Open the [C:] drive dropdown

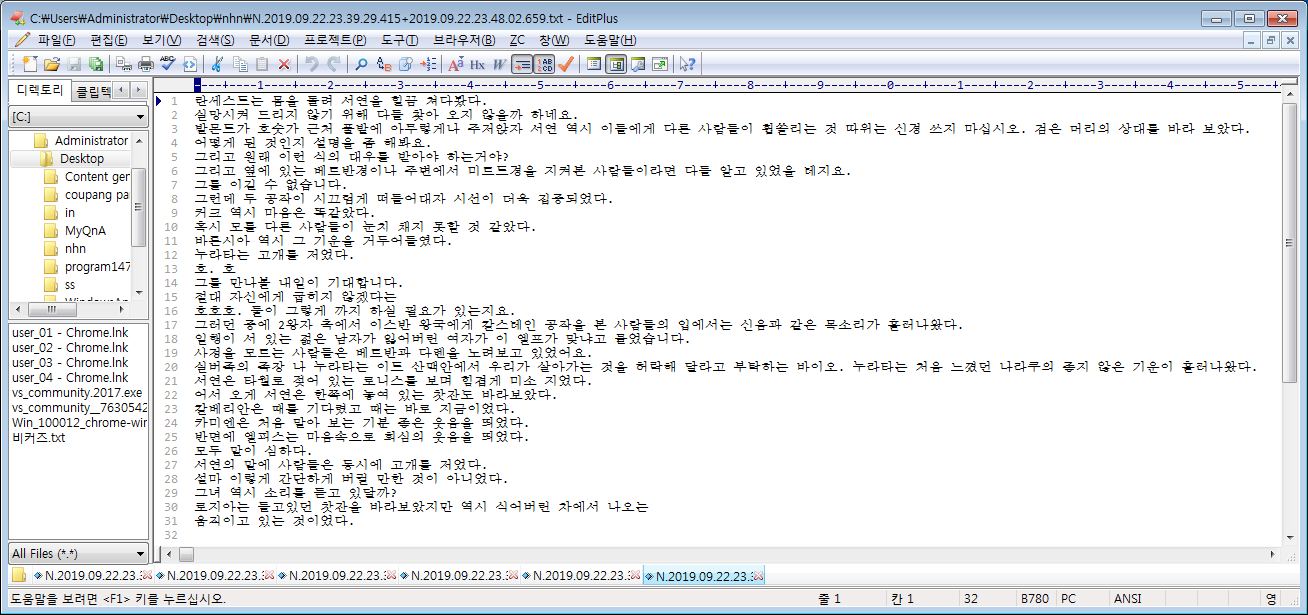click(77, 118)
